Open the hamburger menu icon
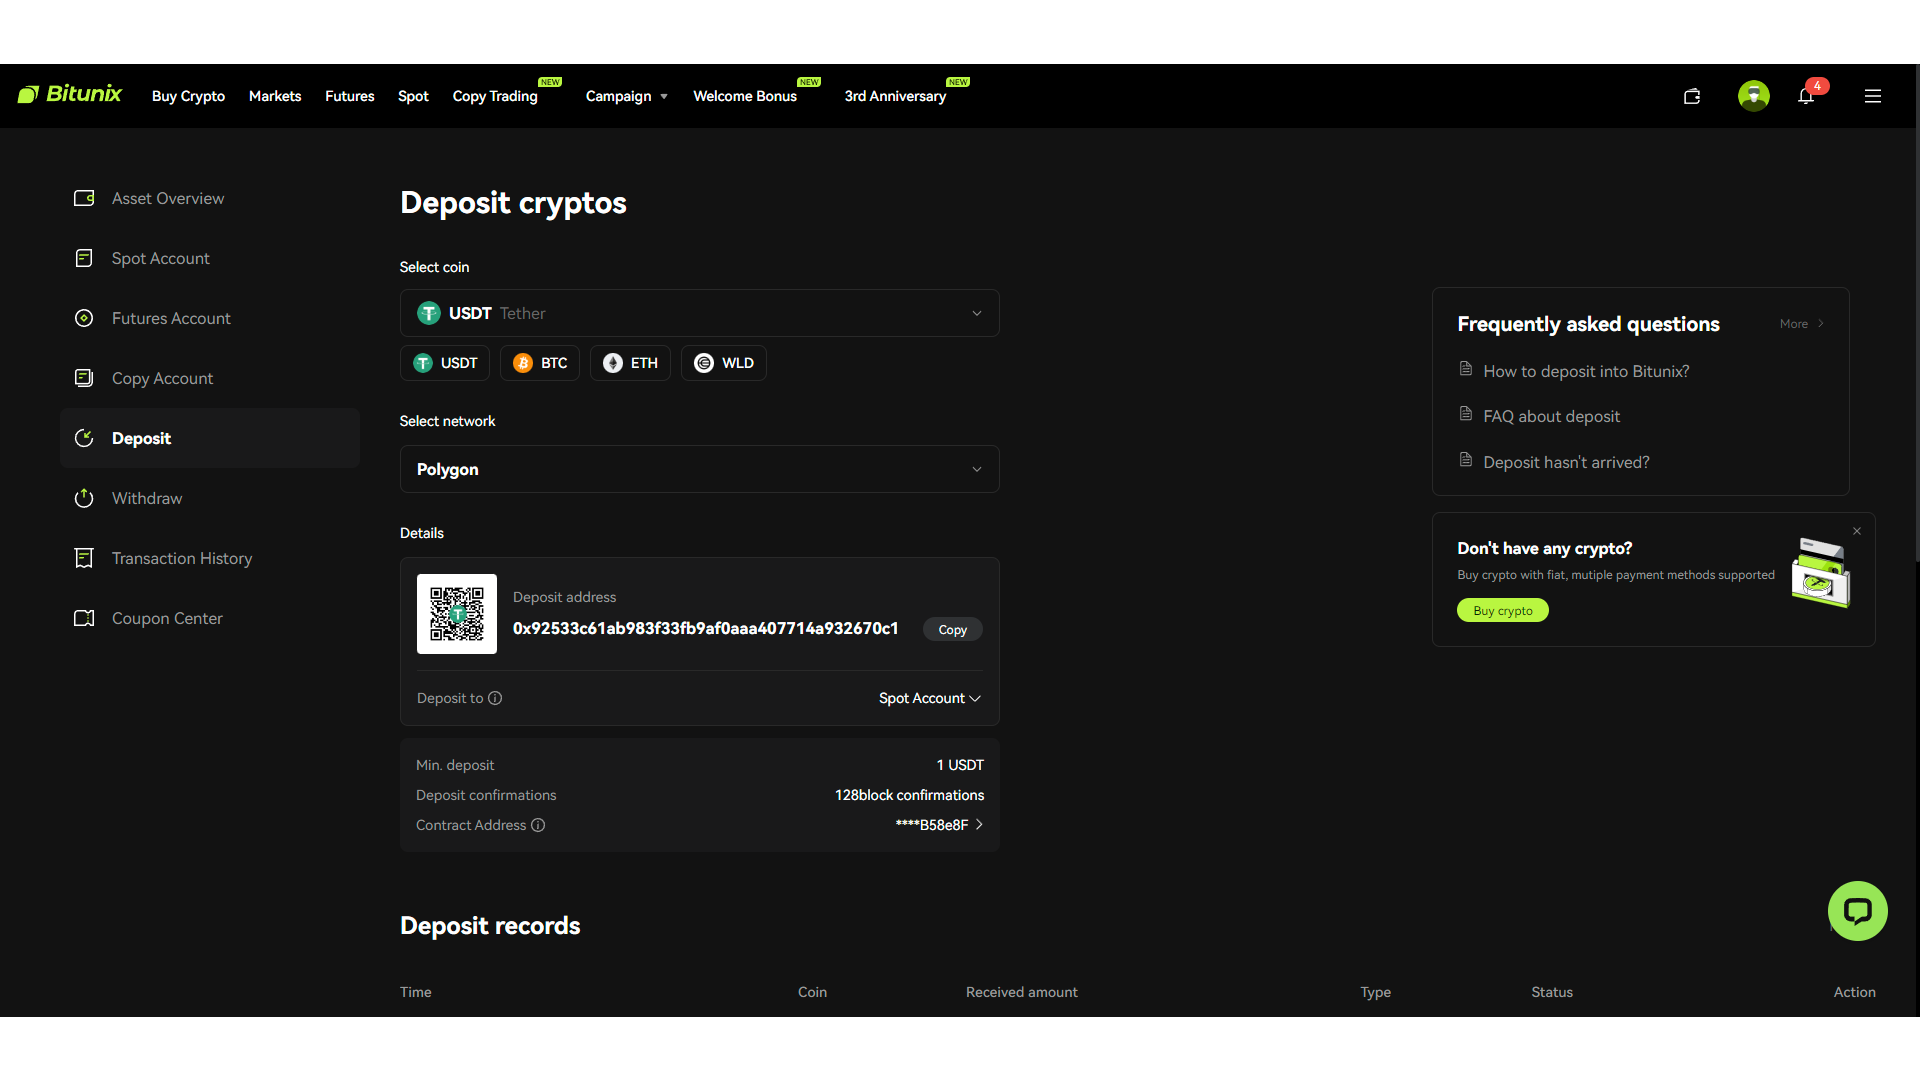Viewport: 1920px width, 1080px height. coord(1873,96)
